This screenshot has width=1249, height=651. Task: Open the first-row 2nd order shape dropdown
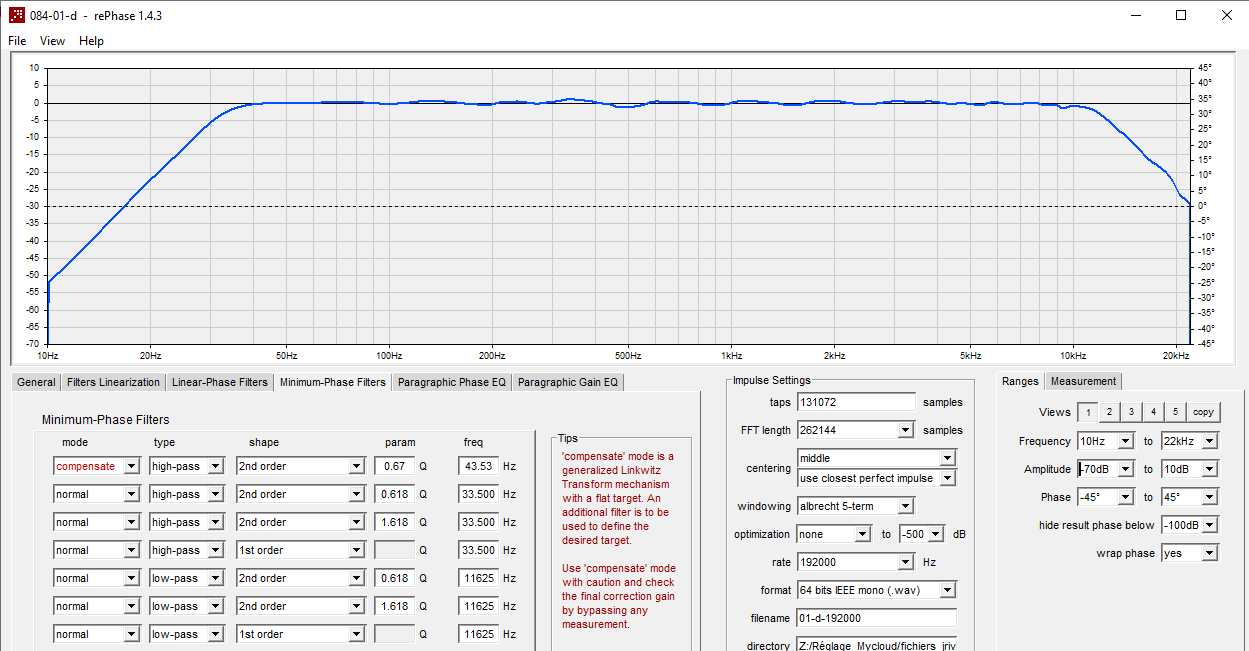point(357,466)
